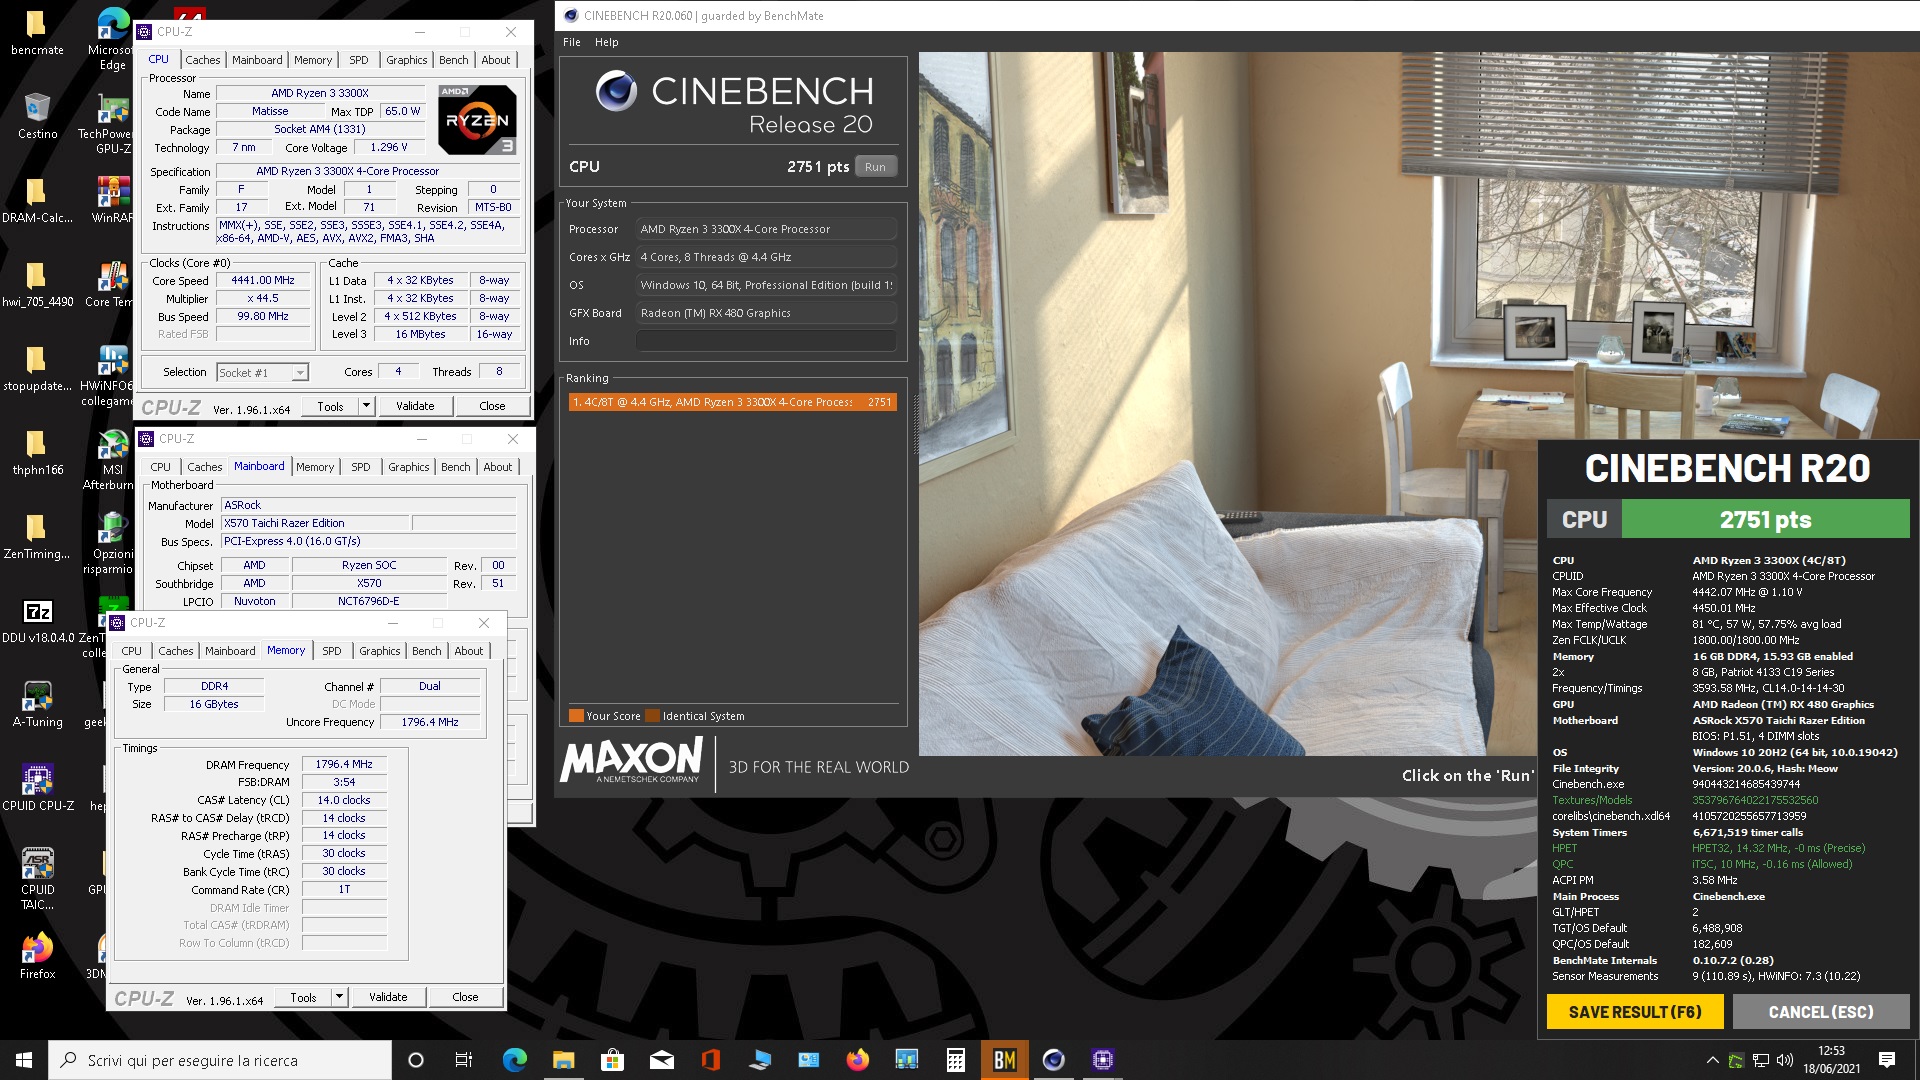Viewport: 1920px width, 1080px height.
Task: Open the hwi_705_4490 desktop folder
Action: click(36, 284)
